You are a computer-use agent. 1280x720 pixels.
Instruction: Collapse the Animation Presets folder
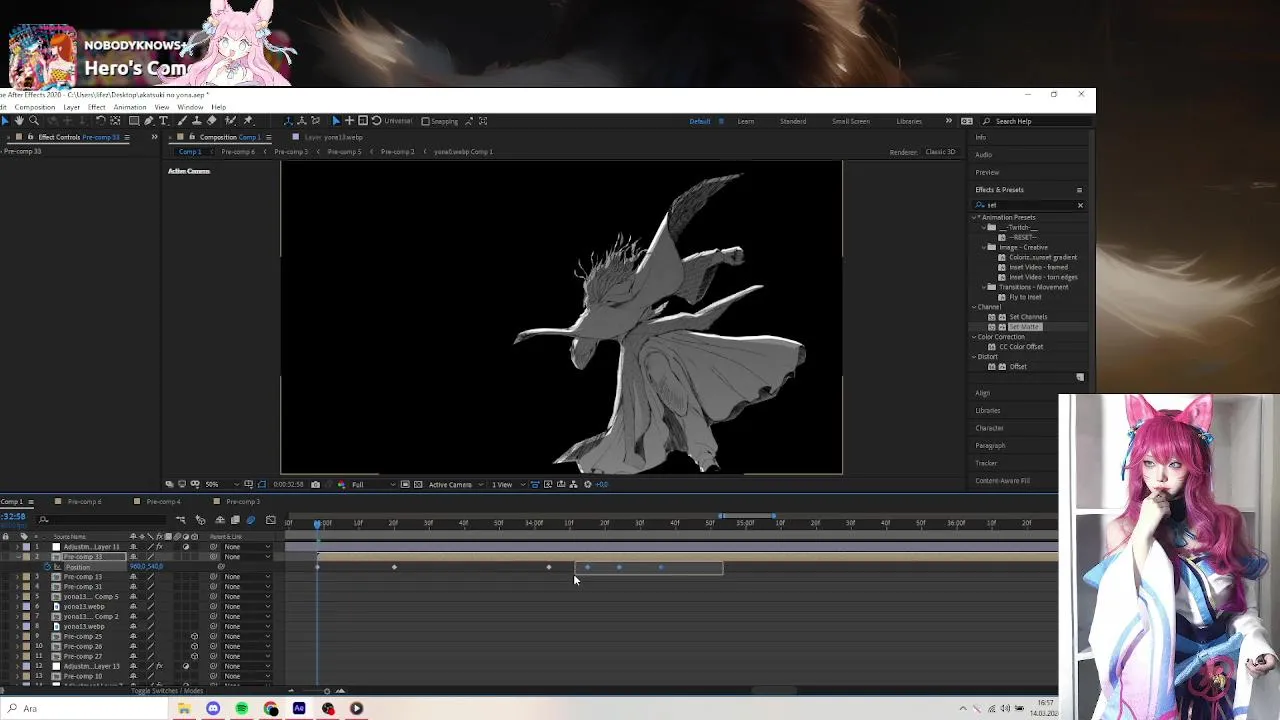pyautogui.click(x=975, y=217)
